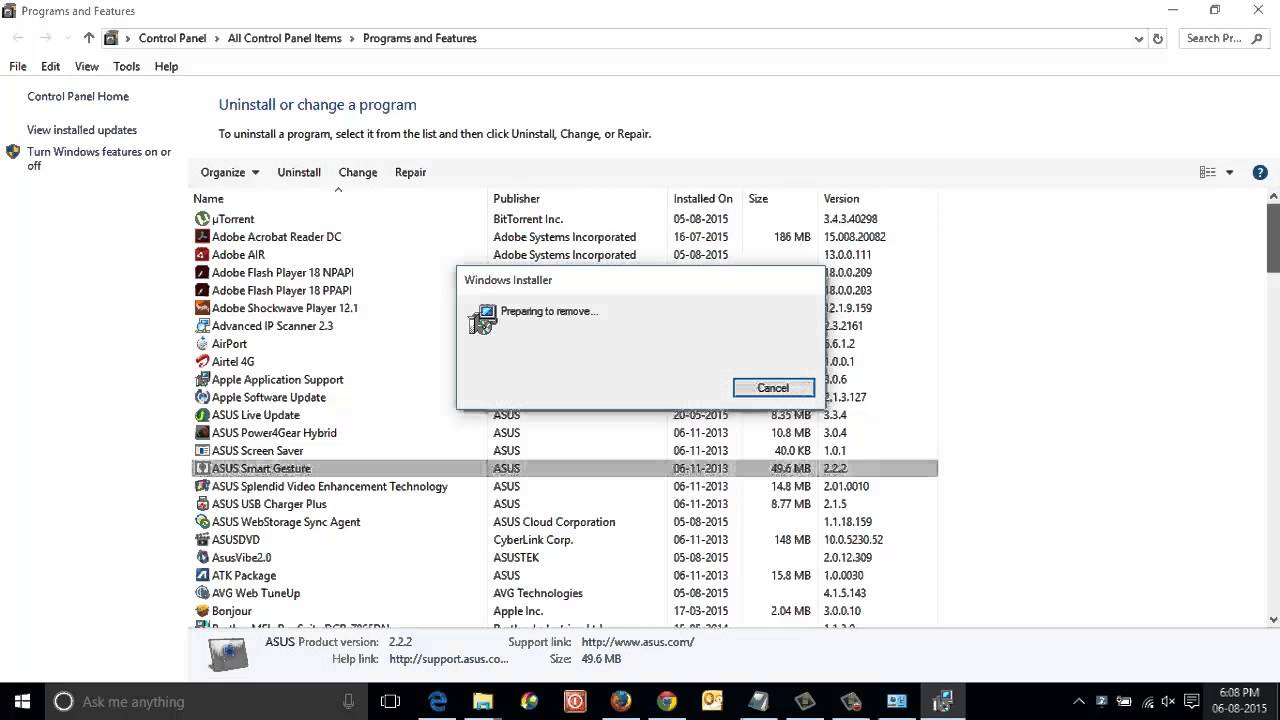1280x720 pixels.
Task: Select the ASUS Splendid Video Enhancement Technology row
Action: 564,486
